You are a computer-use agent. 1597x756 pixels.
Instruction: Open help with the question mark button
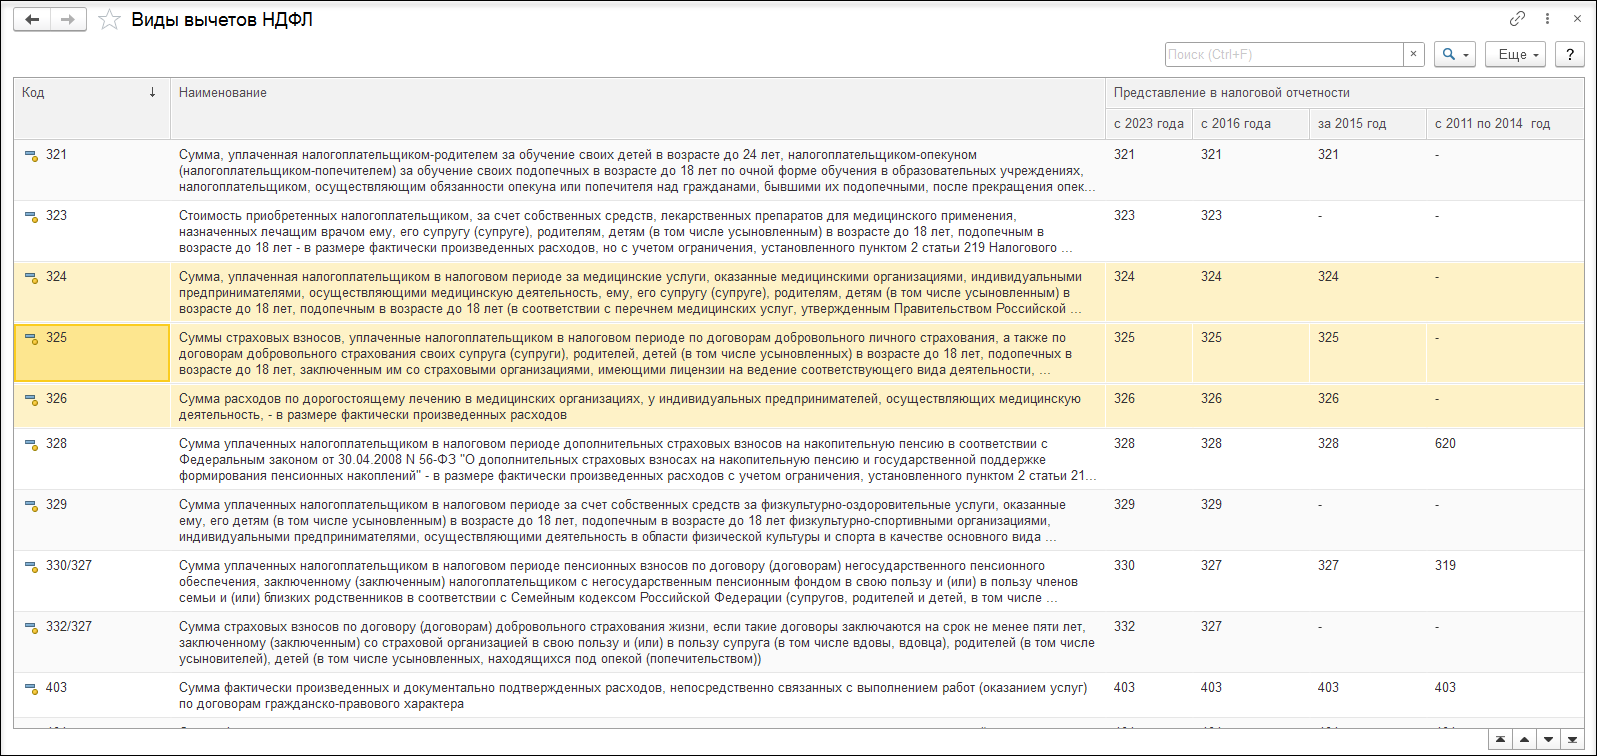pyautogui.click(x=1570, y=54)
